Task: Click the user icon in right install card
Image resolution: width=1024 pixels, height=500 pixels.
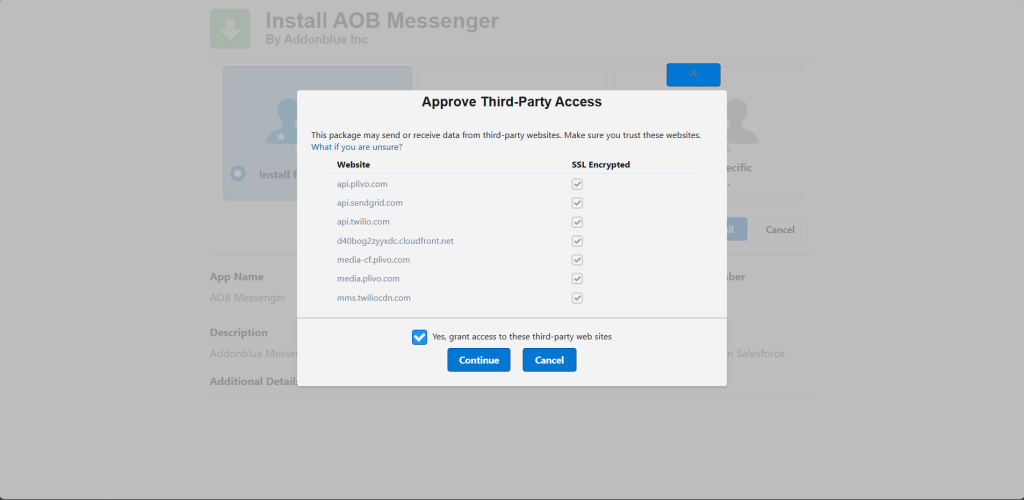Action: [x=740, y=121]
